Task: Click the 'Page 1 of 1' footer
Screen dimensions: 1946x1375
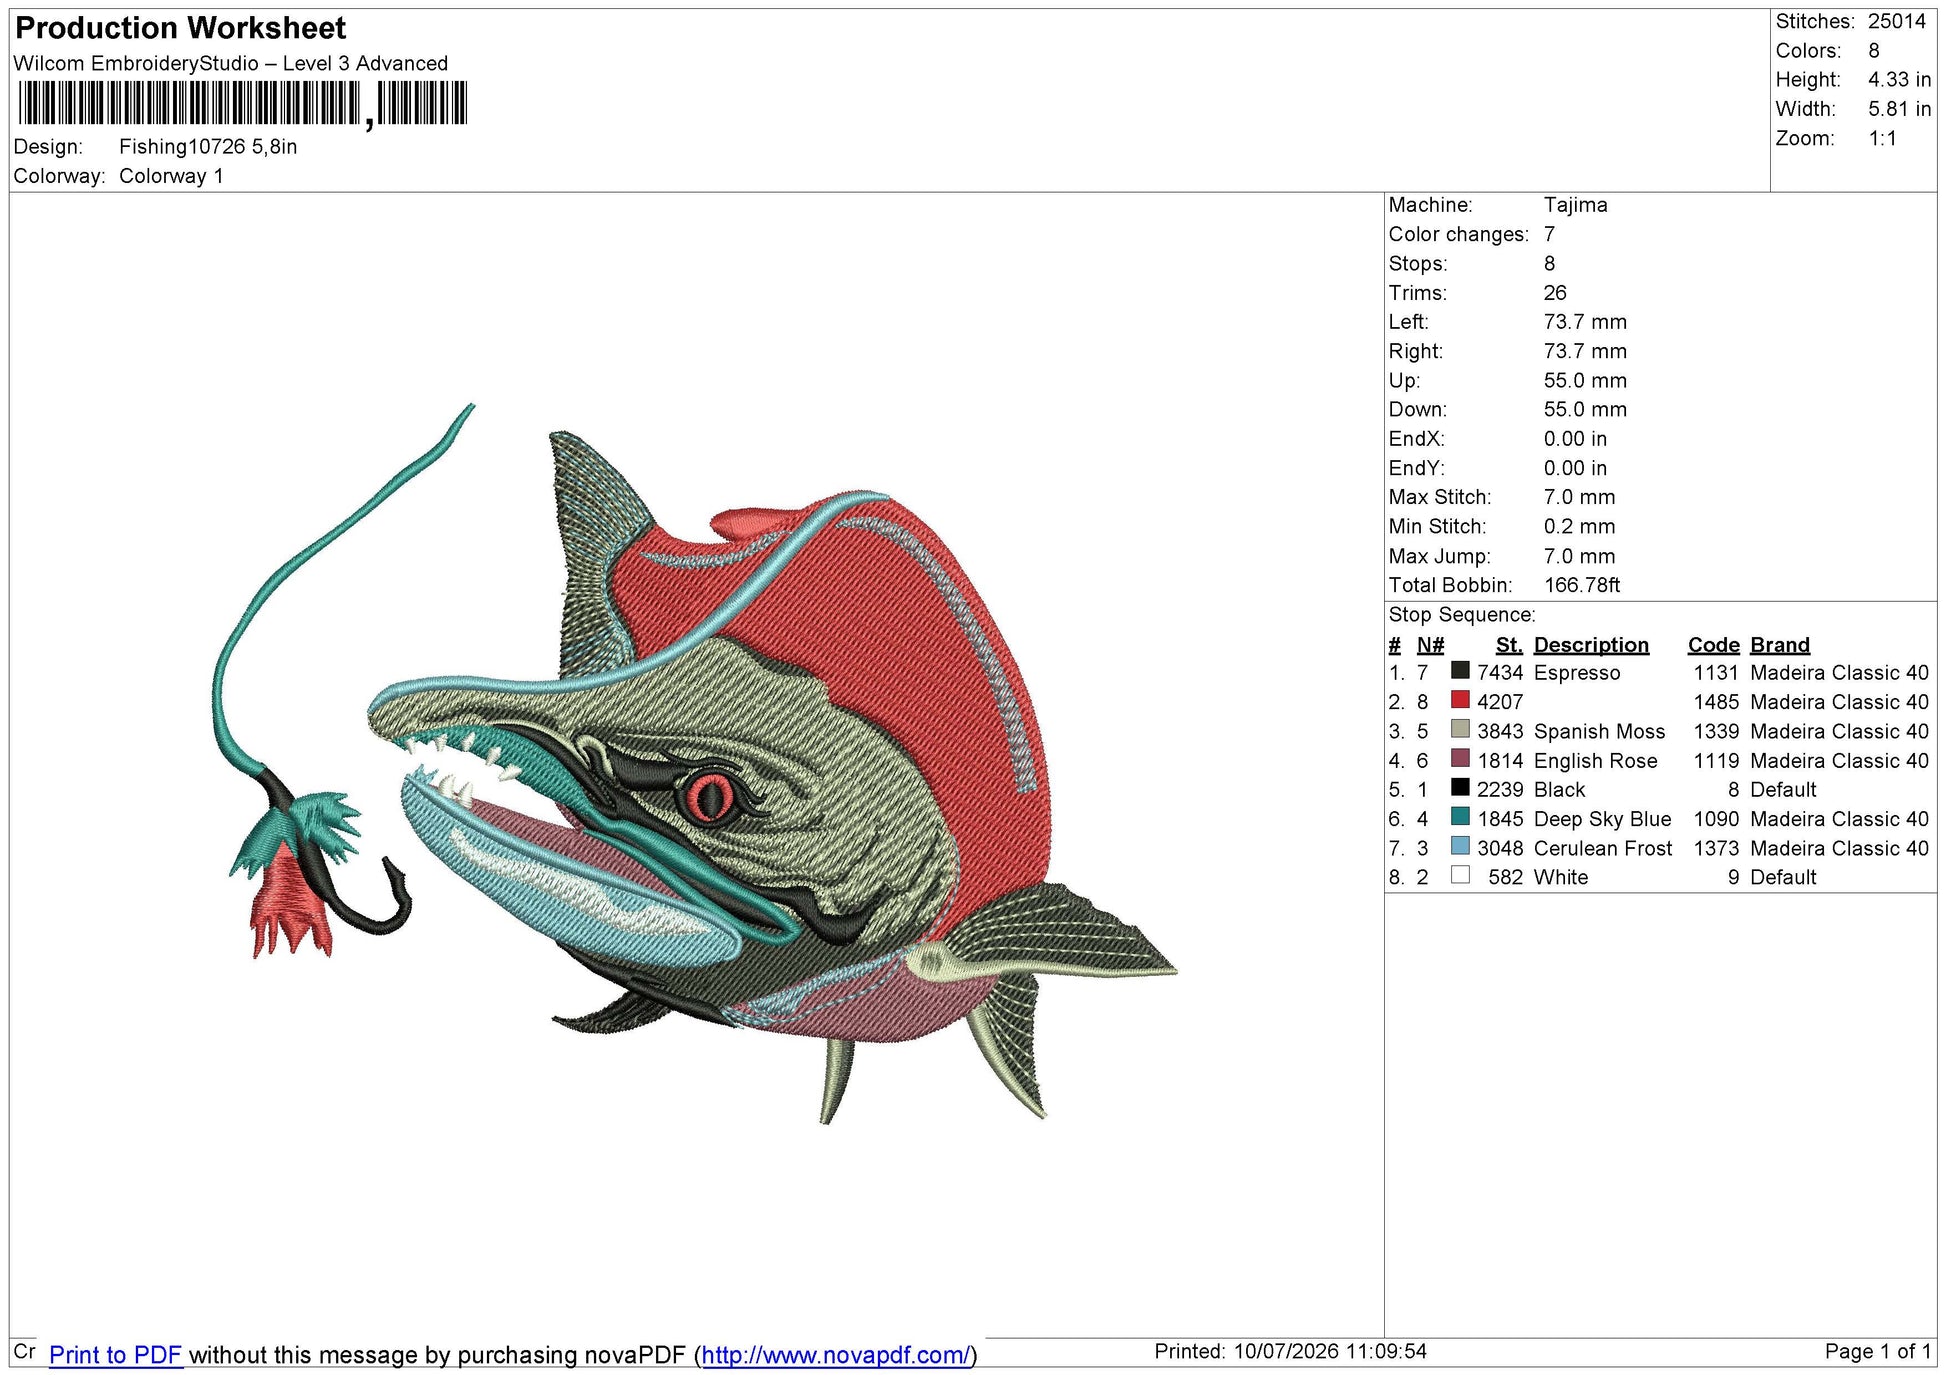Action: [x=1878, y=1352]
